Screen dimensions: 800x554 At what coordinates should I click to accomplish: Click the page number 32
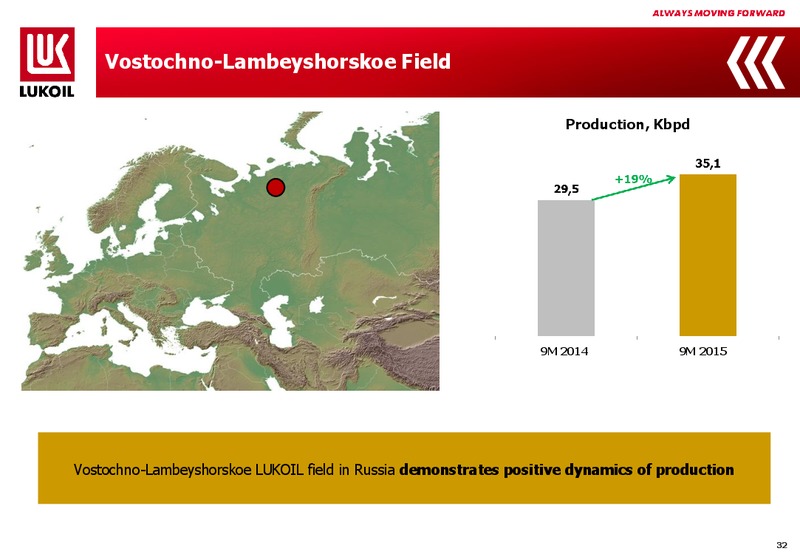click(x=781, y=545)
